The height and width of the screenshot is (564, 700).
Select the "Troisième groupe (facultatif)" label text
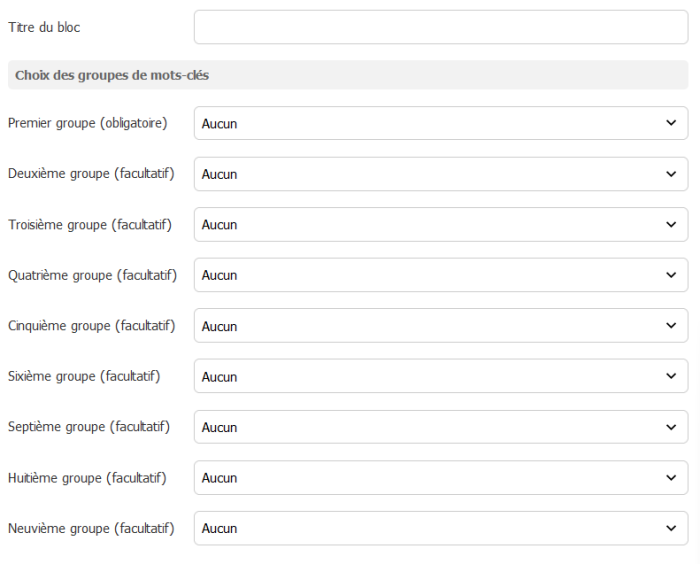pos(90,225)
